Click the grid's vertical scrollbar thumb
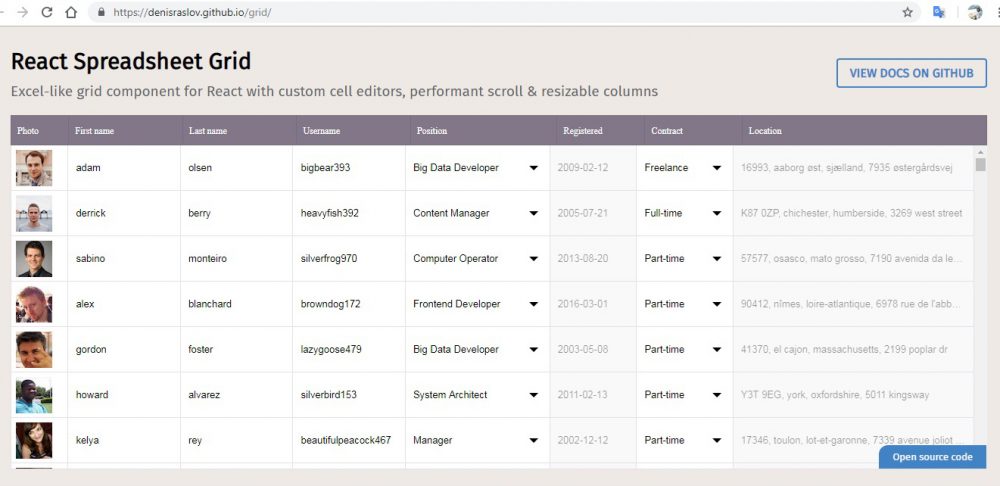 tap(980, 165)
